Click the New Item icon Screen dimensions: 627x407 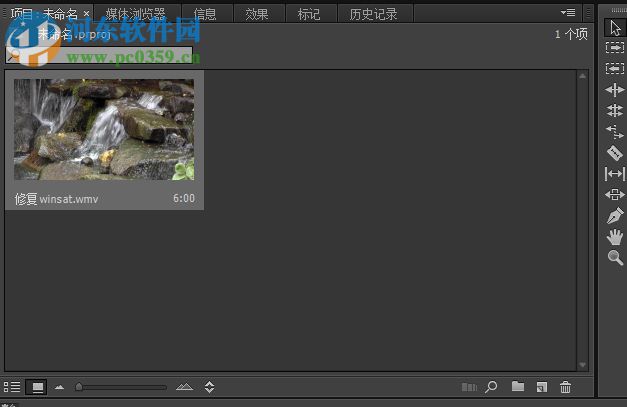point(542,387)
